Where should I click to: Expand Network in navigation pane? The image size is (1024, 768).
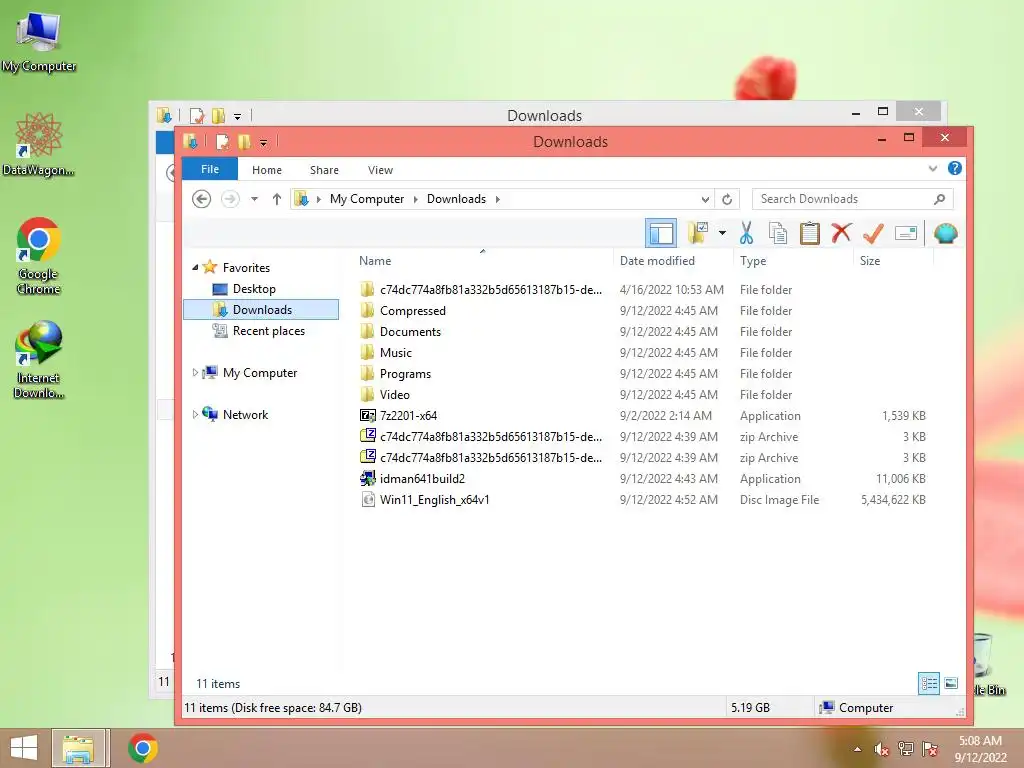[x=195, y=414]
